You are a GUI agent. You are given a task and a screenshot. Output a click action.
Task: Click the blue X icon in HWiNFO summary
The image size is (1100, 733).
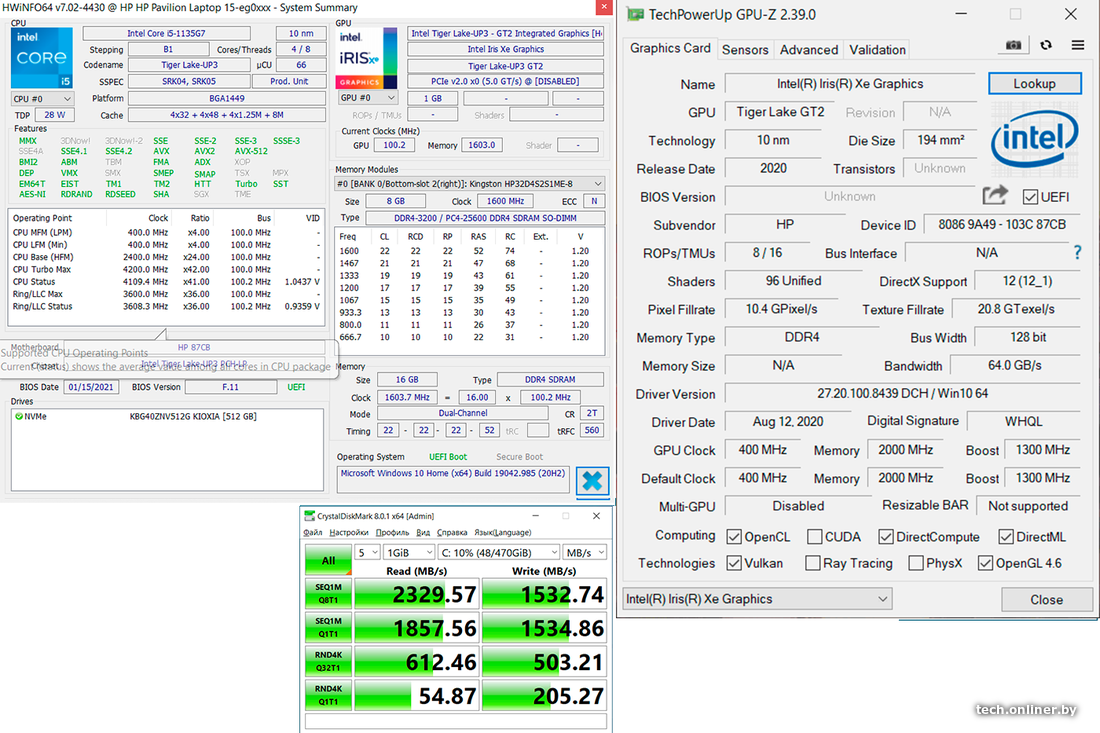[592, 481]
